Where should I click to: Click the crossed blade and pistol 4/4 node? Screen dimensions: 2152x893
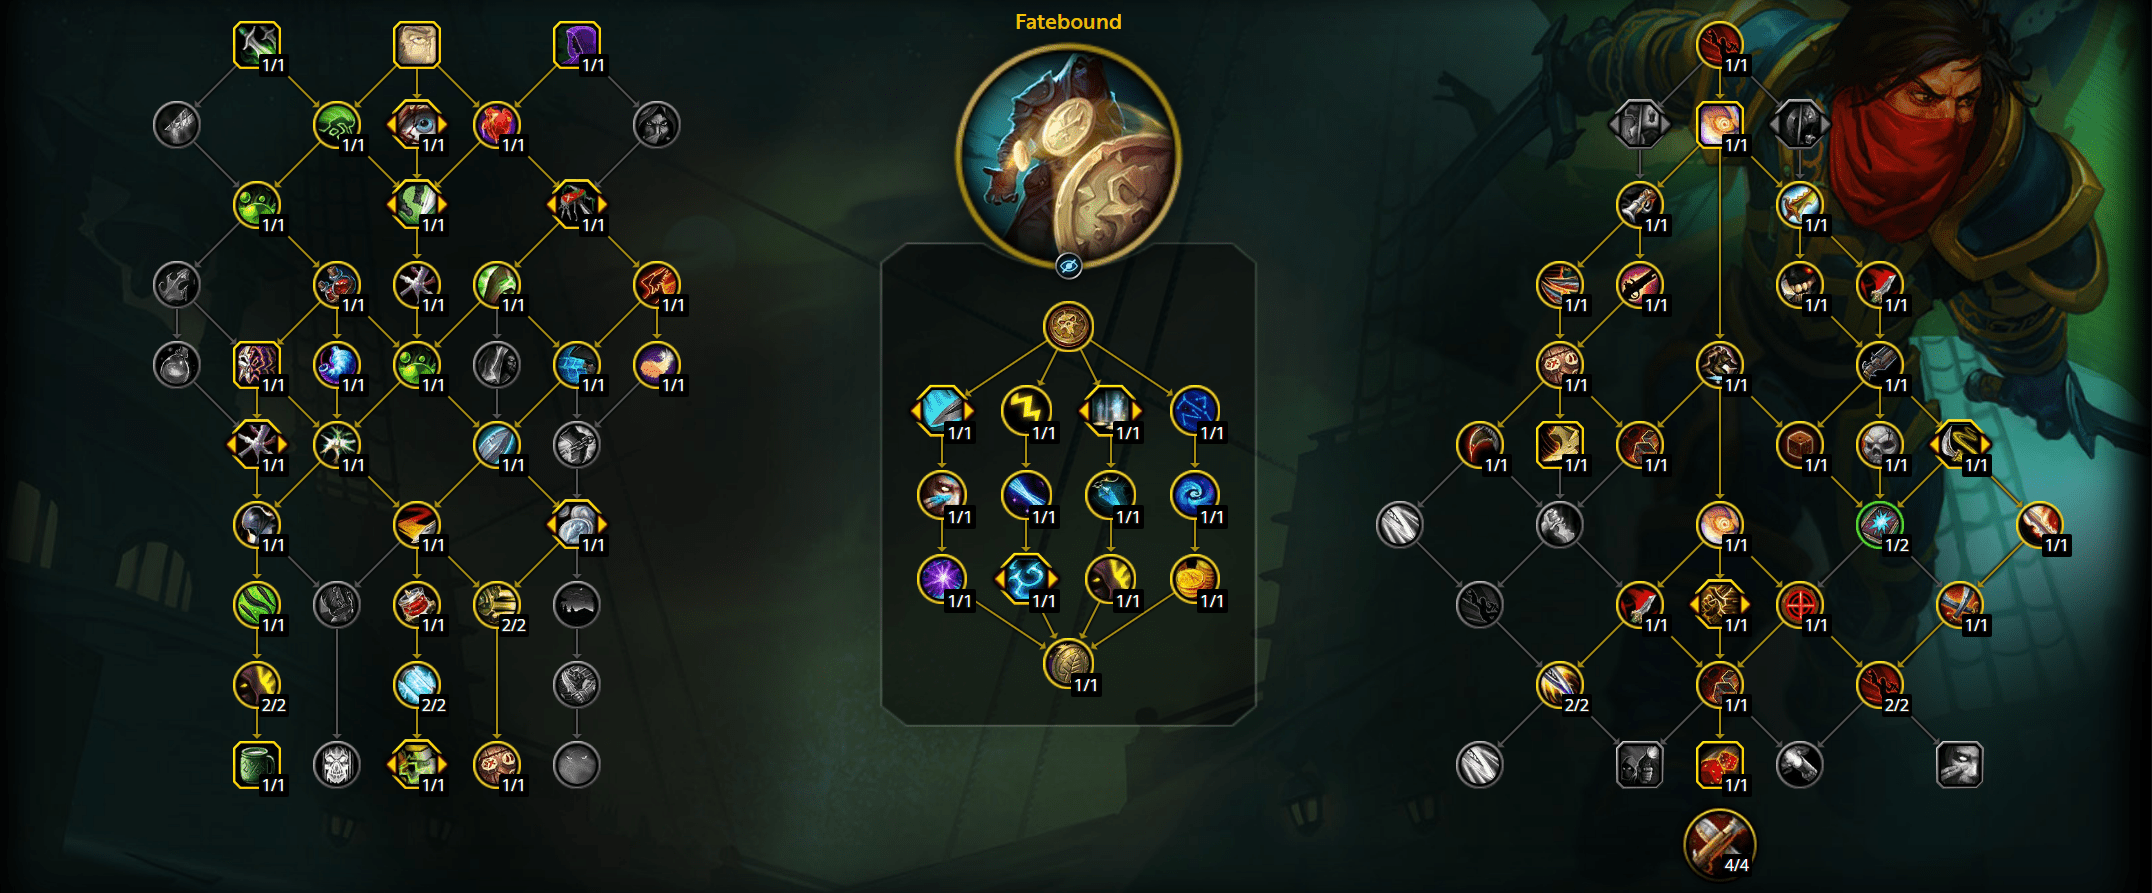click(1720, 843)
